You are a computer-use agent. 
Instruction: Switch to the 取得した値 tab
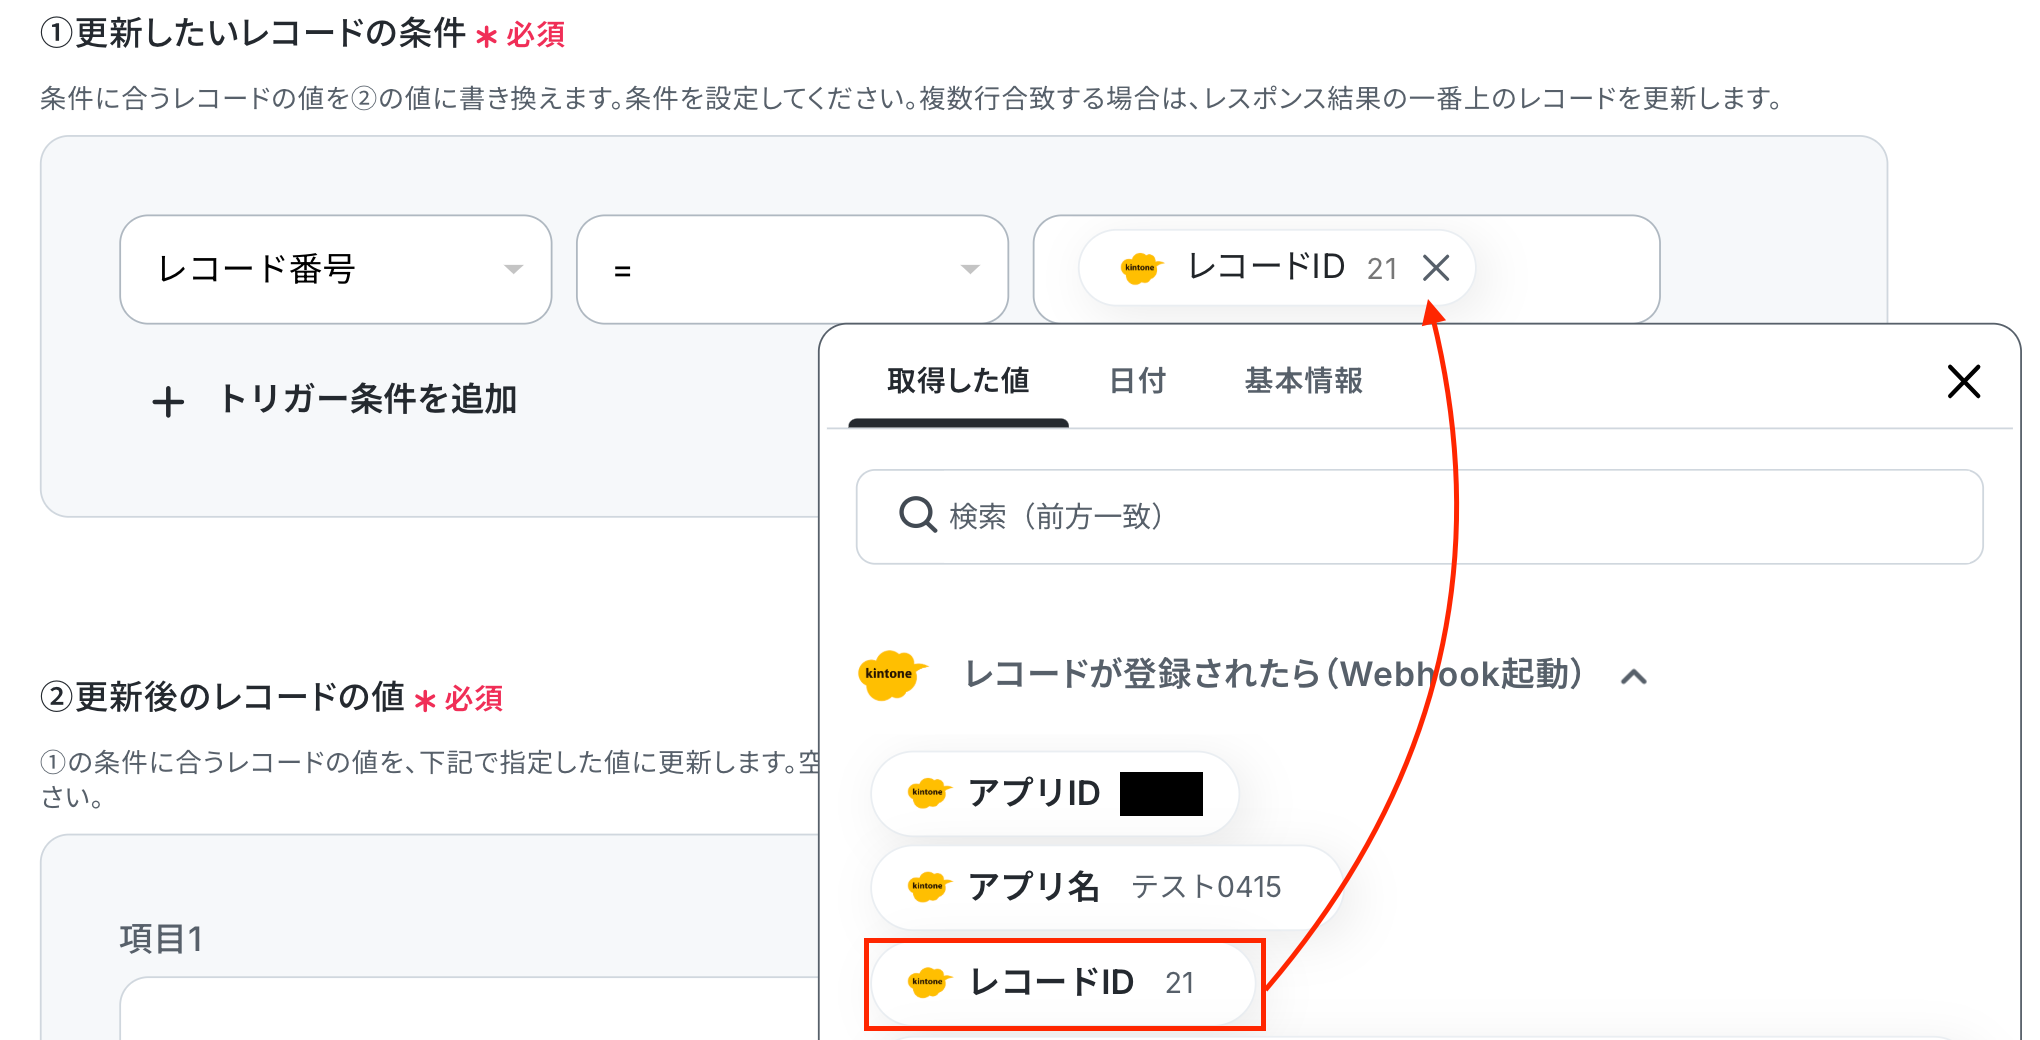coord(958,381)
